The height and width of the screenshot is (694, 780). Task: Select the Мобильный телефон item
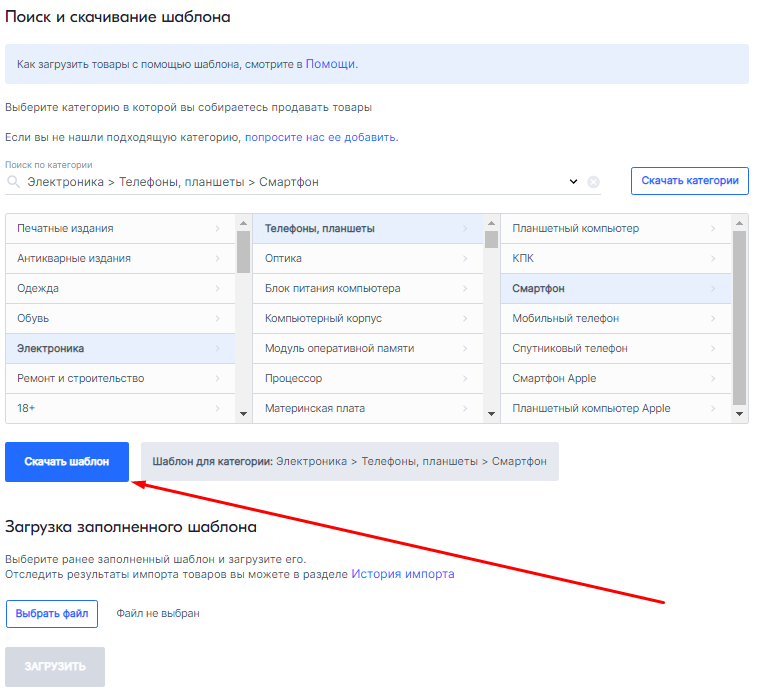point(616,318)
